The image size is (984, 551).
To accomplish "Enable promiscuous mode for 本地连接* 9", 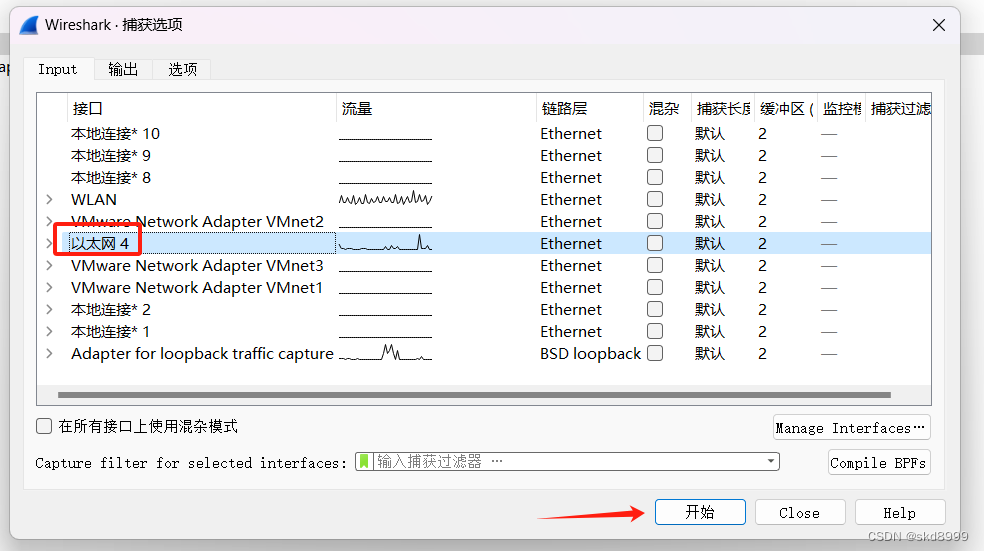I will tap(655, 155).
